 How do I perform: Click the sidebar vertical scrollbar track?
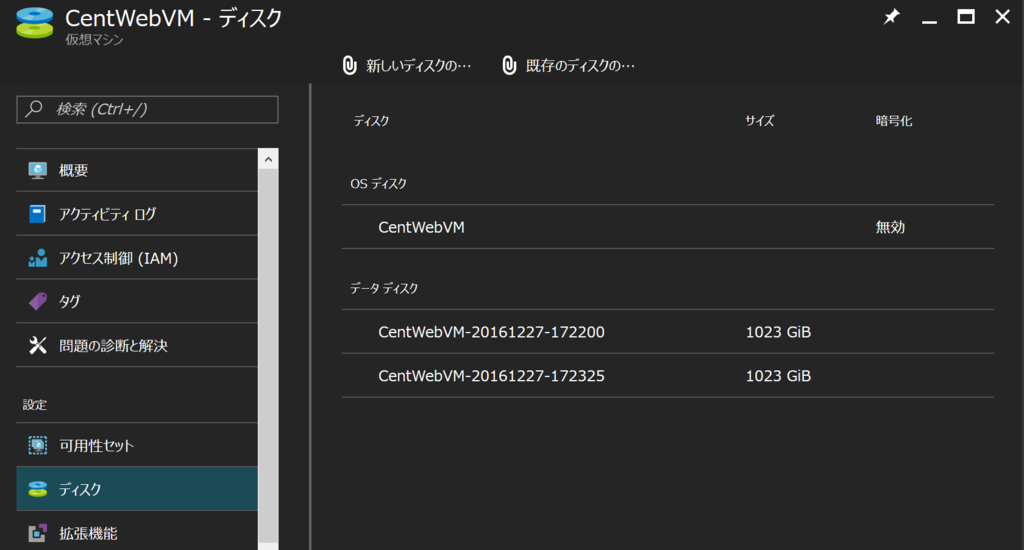pyautogui.click(x=268, y=356)
